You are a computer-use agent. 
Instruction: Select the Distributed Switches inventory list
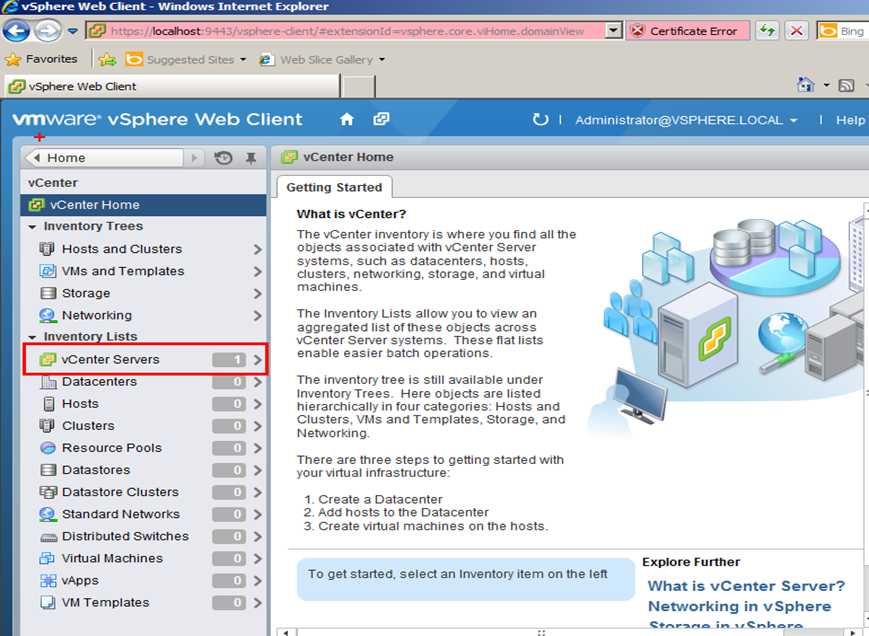point(144,536)
